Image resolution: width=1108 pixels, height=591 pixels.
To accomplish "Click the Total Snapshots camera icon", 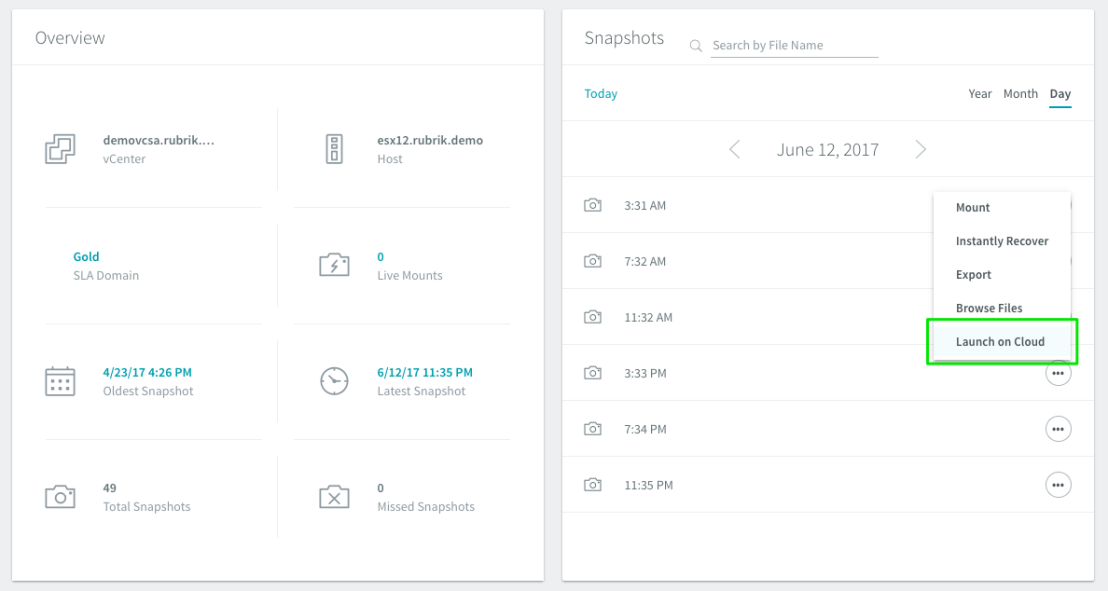I will coord(60,497).
